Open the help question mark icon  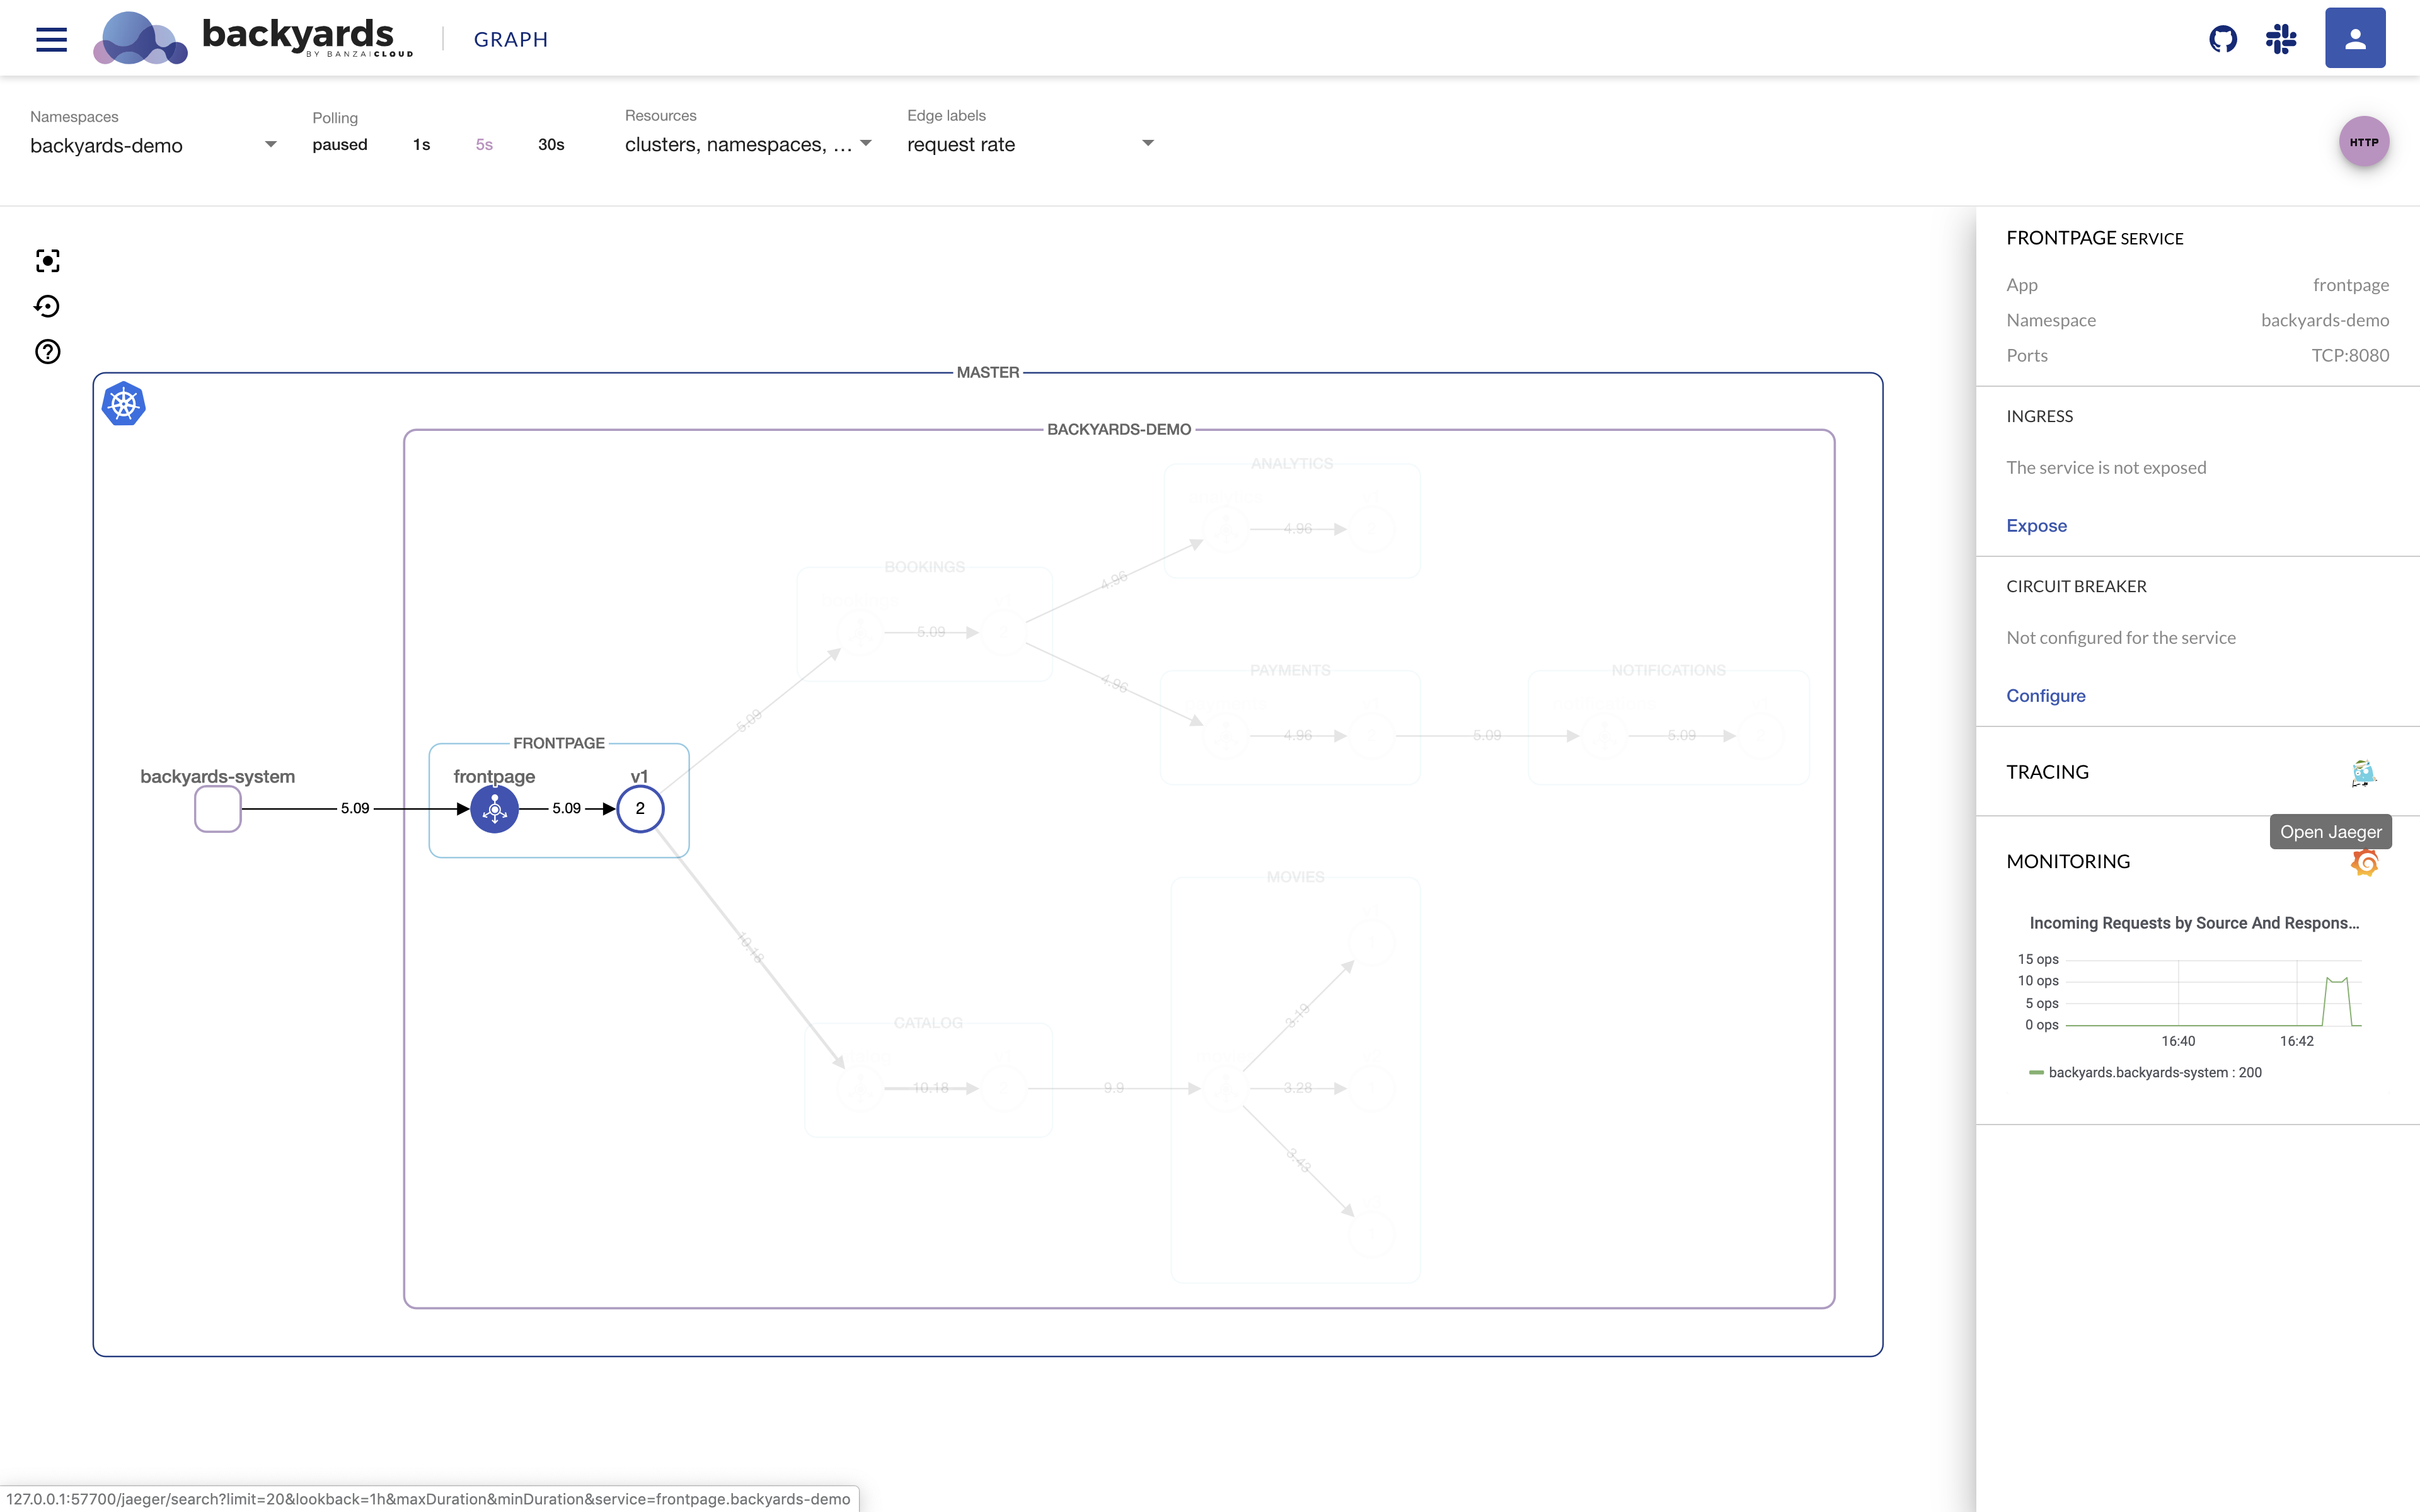tap(47, 352)
